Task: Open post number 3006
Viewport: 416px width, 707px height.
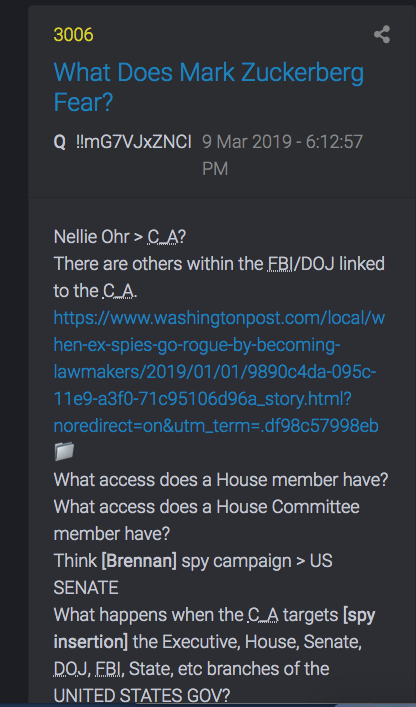Action: pos(73,35)
